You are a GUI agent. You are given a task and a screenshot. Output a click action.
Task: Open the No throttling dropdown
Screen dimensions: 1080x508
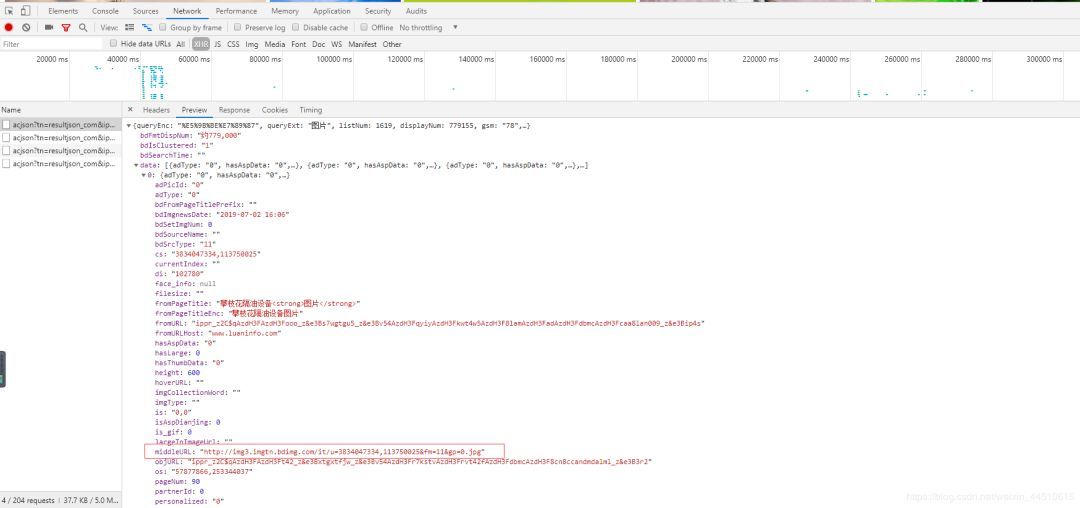pyautogui.click(x=428, y=28)
